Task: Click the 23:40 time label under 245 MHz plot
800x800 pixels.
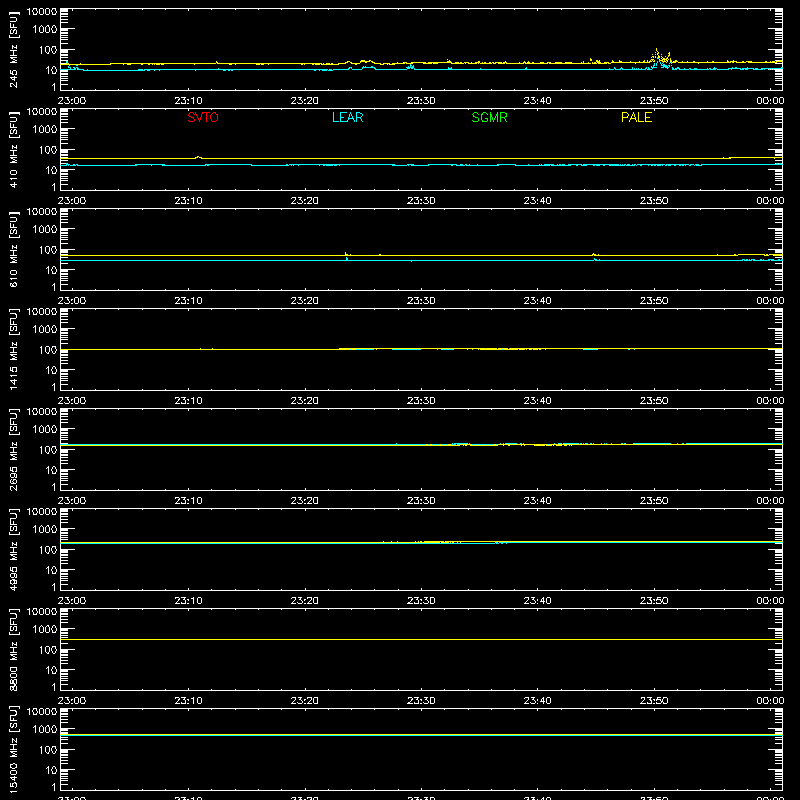Action: point(537,101)
